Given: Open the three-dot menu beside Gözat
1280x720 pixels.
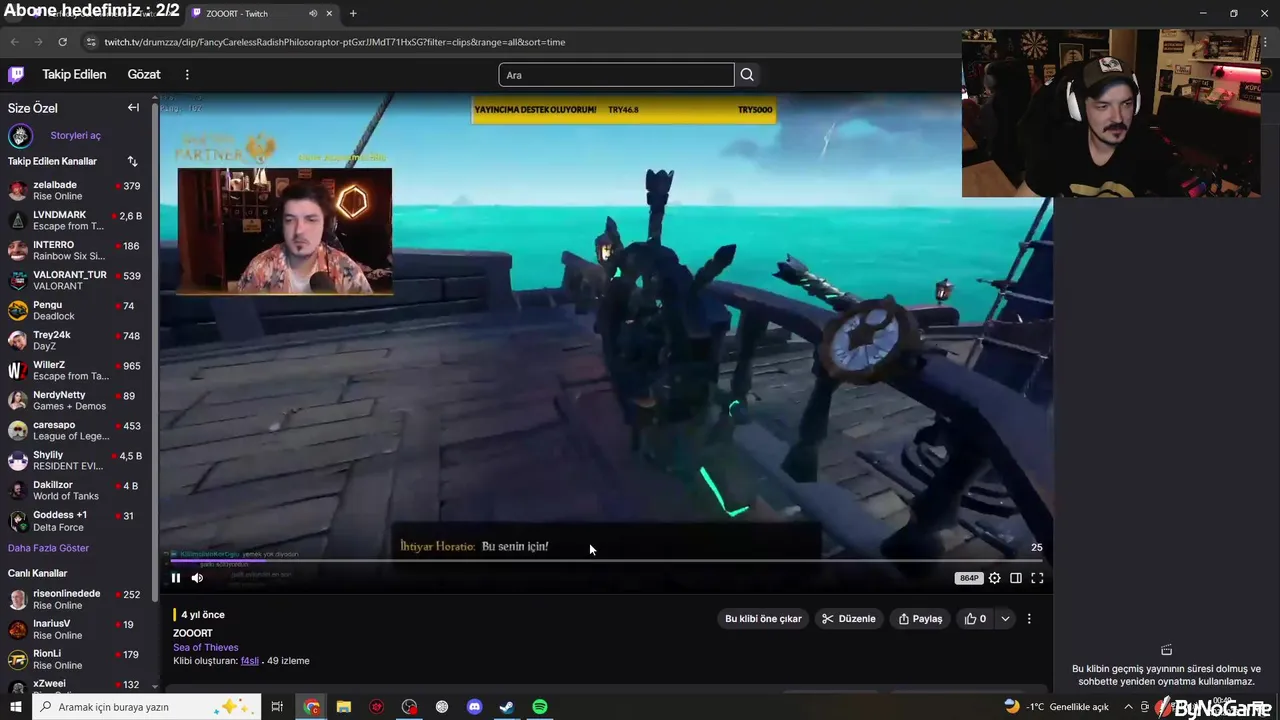Looking at the screenshot, I should coord(187,74).
